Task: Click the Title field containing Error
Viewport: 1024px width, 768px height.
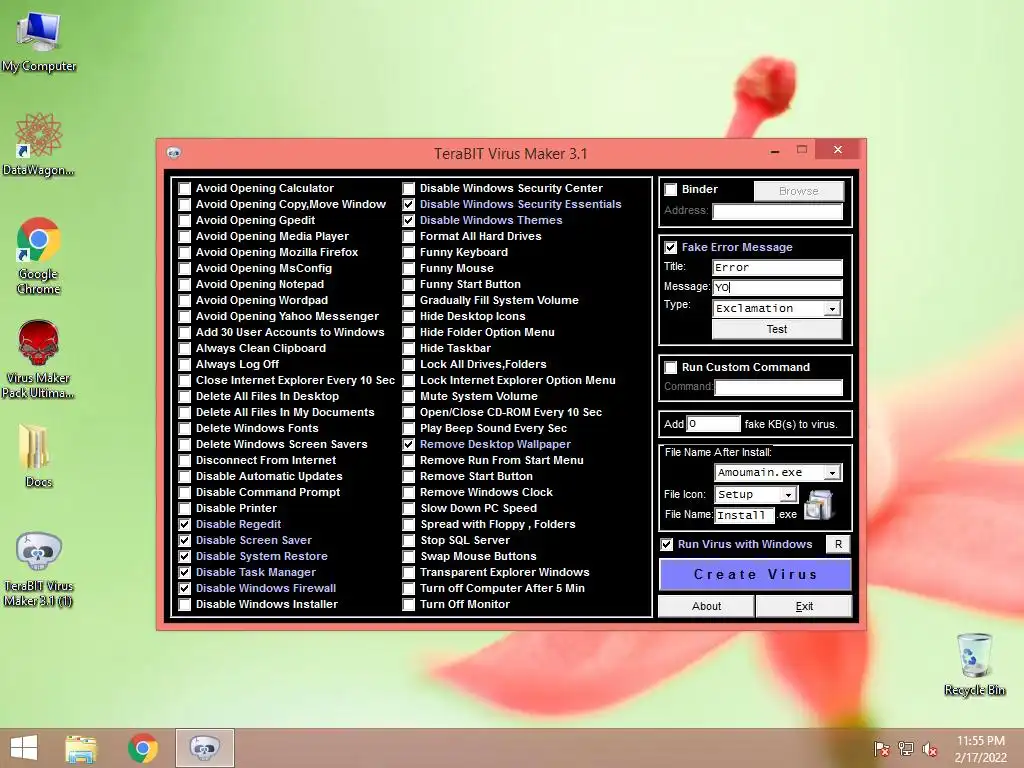Action: tap(777, 268)
